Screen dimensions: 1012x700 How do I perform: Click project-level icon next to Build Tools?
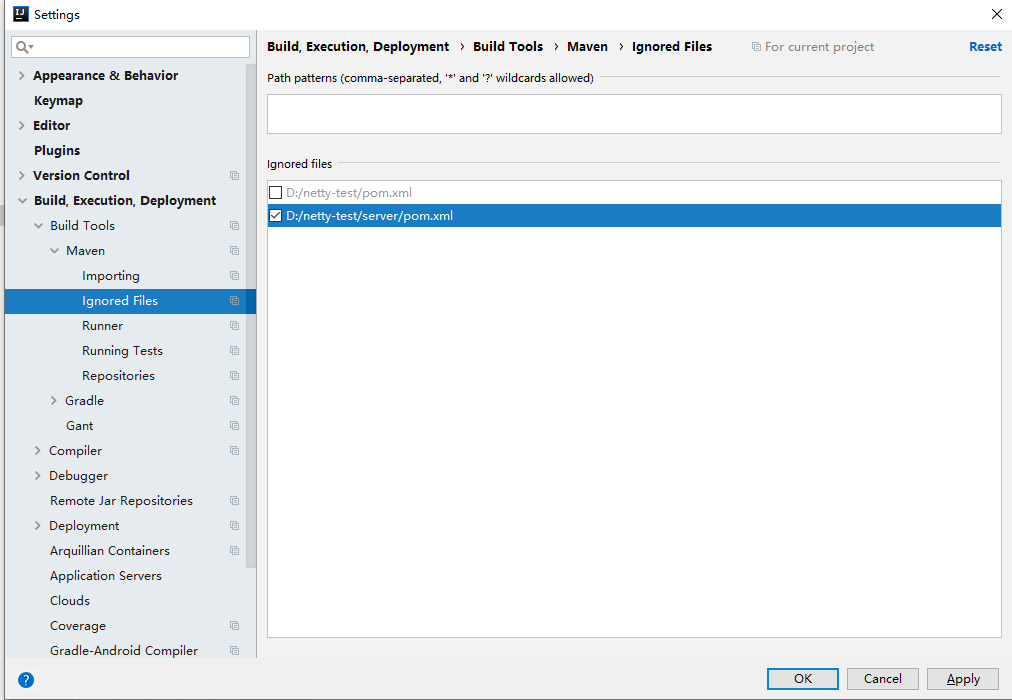(x=234, y=226)
